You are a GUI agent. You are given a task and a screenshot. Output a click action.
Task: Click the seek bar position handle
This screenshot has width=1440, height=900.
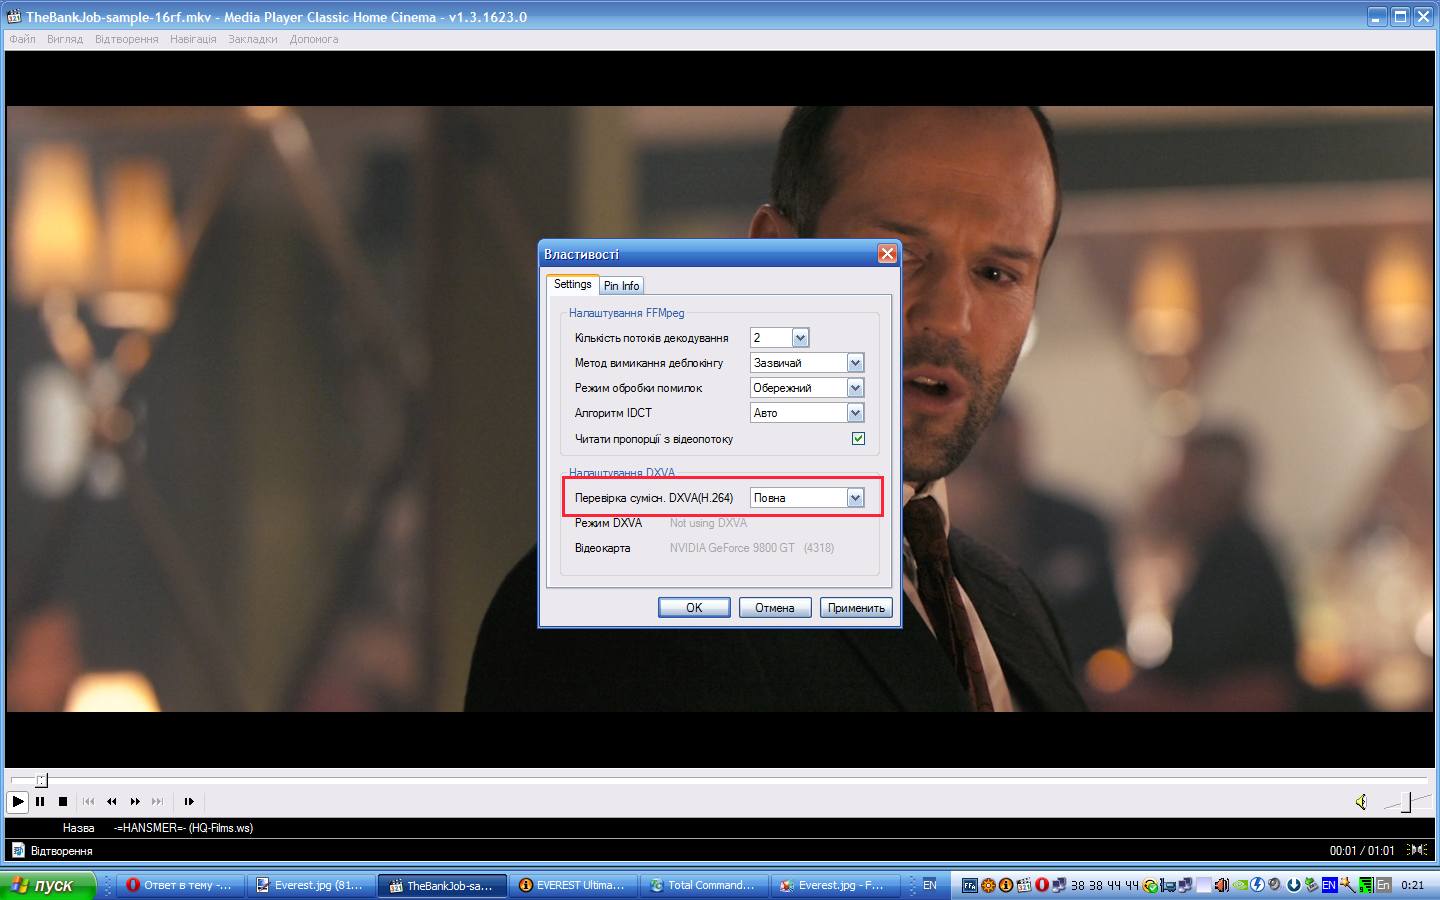tap(41, 780)
